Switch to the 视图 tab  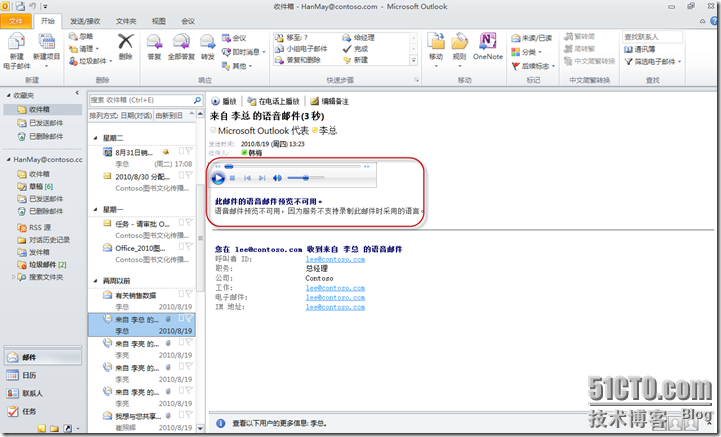coord(159,21)
